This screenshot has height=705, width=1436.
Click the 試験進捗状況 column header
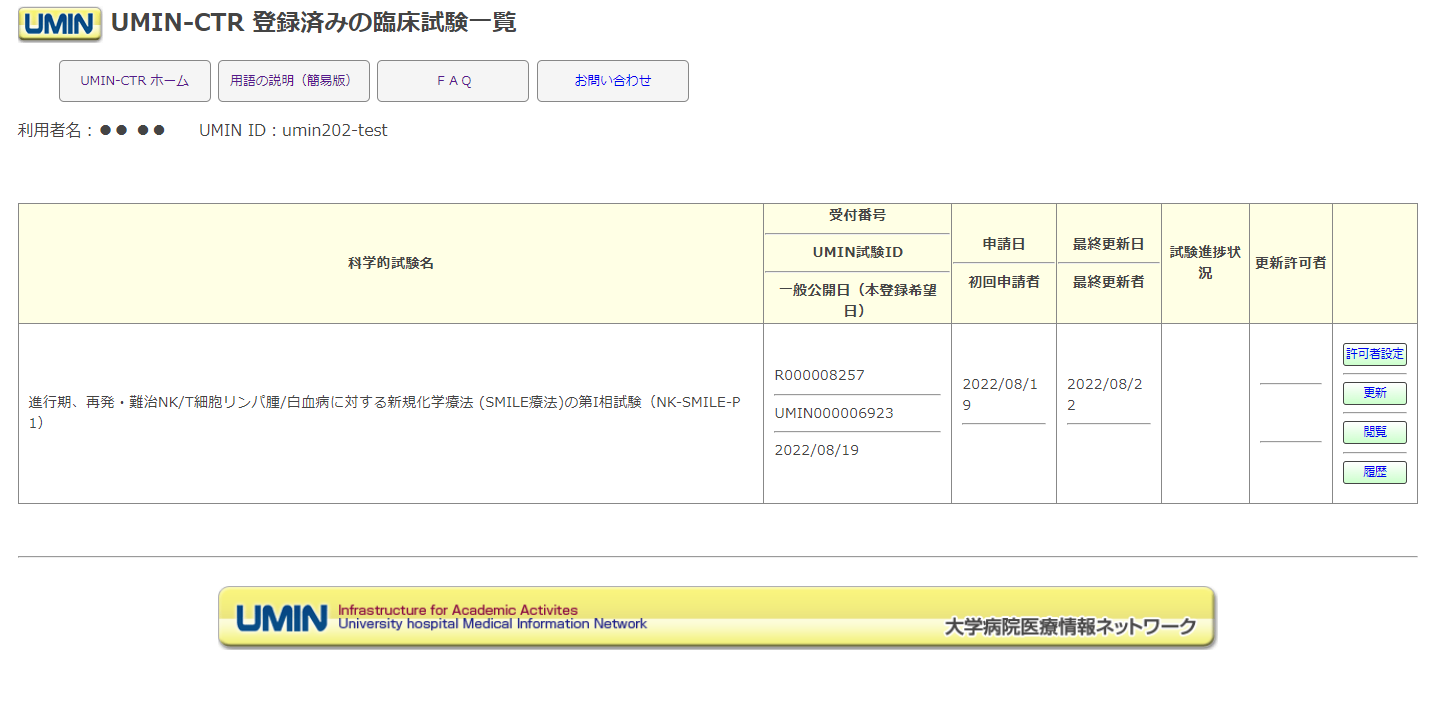tap(1205, 263)
